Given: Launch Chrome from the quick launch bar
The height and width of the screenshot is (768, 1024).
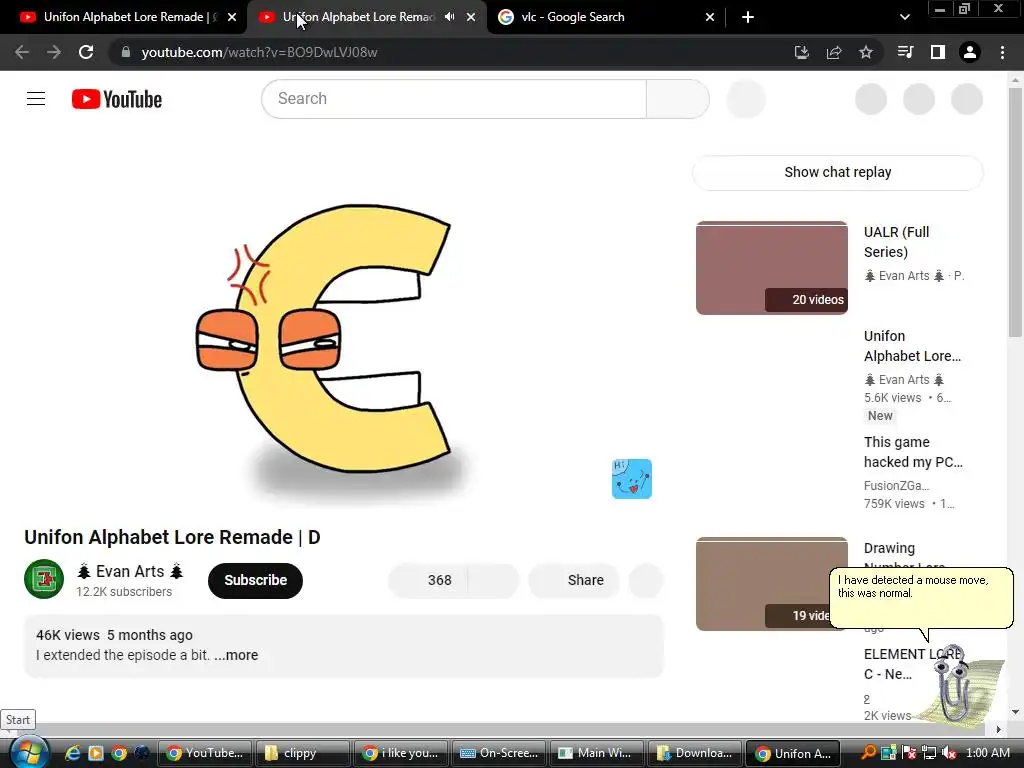Looking at the screenshot, I should (119, 753).
